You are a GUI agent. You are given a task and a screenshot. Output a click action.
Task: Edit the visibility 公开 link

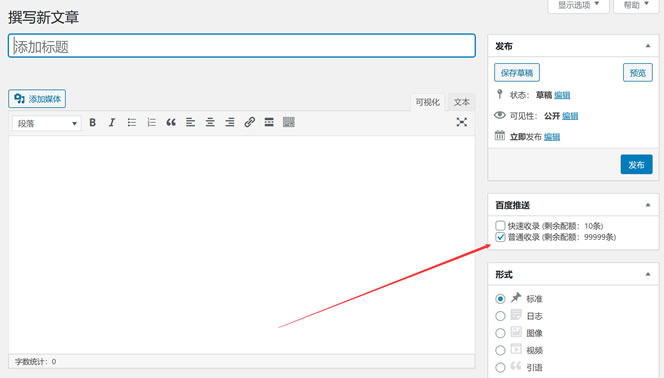click(570, 116)
